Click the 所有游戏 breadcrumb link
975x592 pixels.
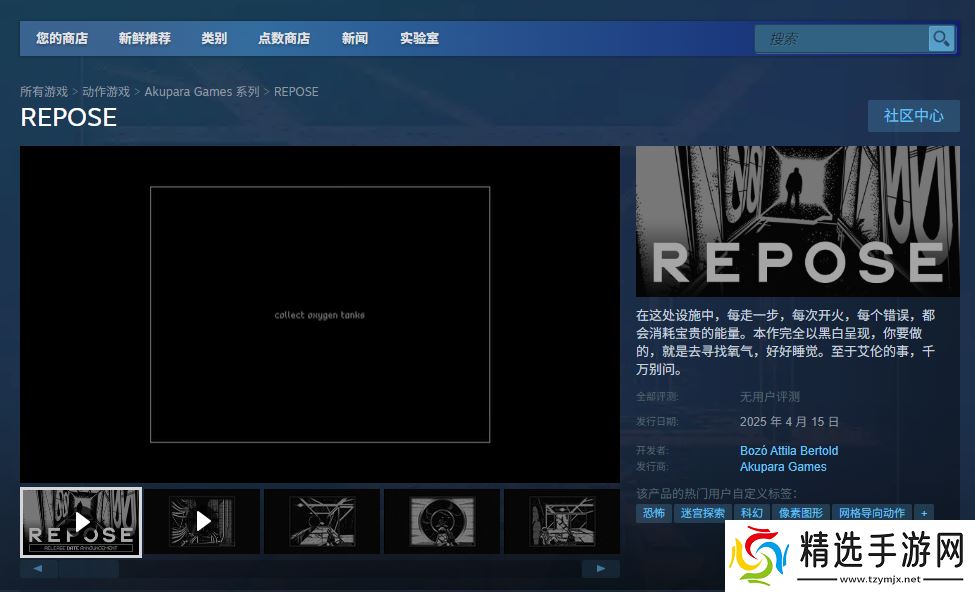coord(44,92)
